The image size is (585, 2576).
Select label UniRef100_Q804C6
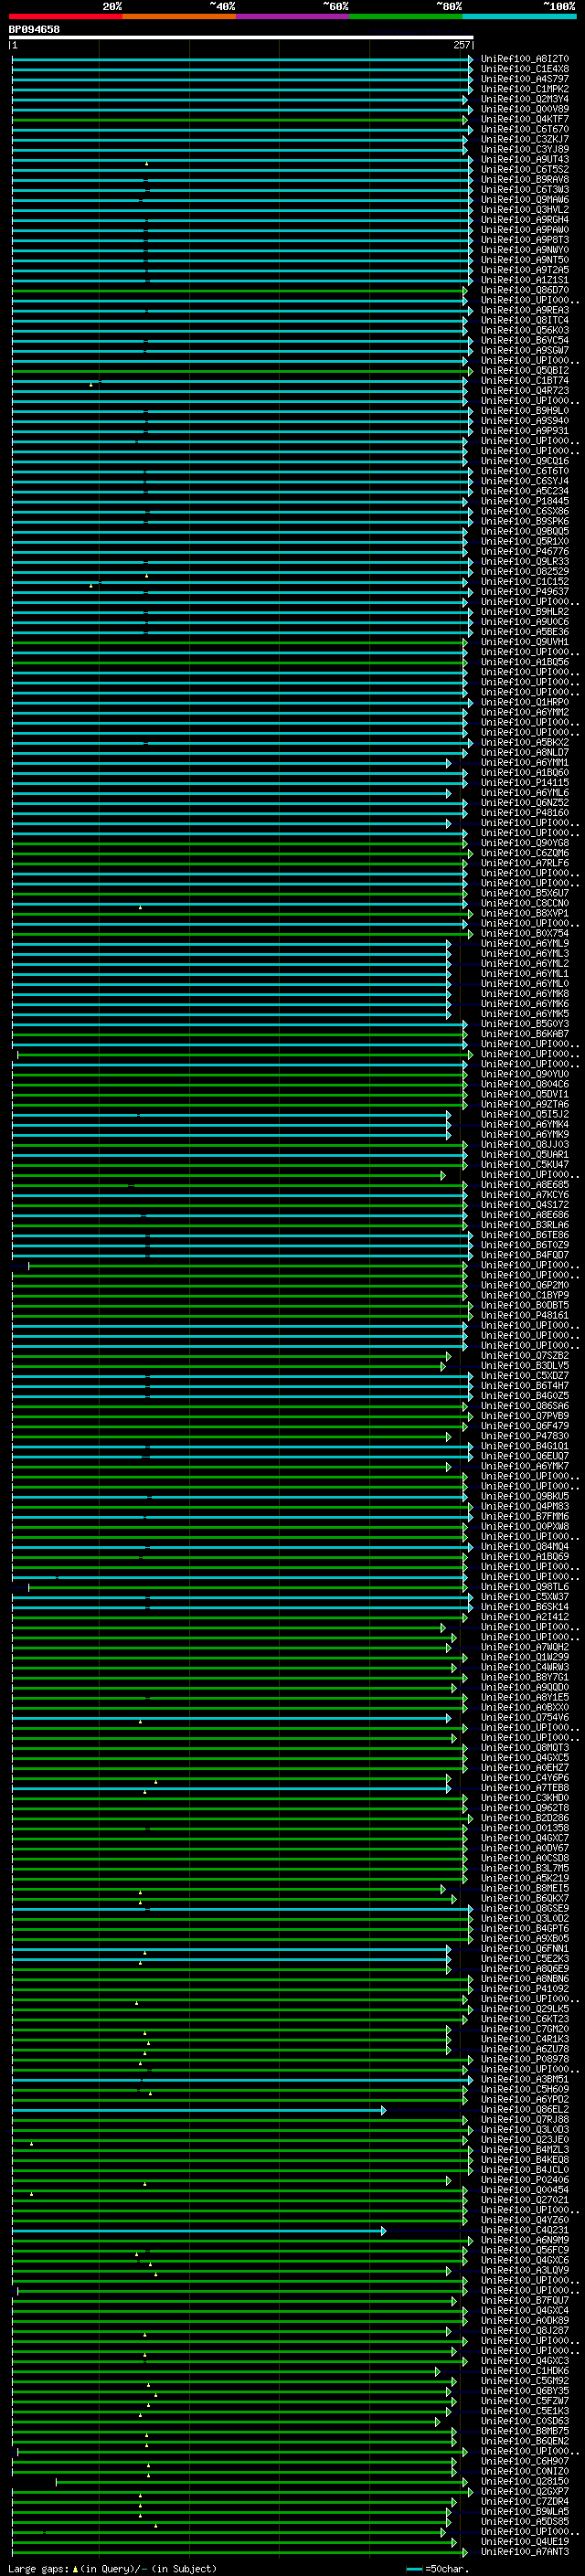(x=525, y=1084)
